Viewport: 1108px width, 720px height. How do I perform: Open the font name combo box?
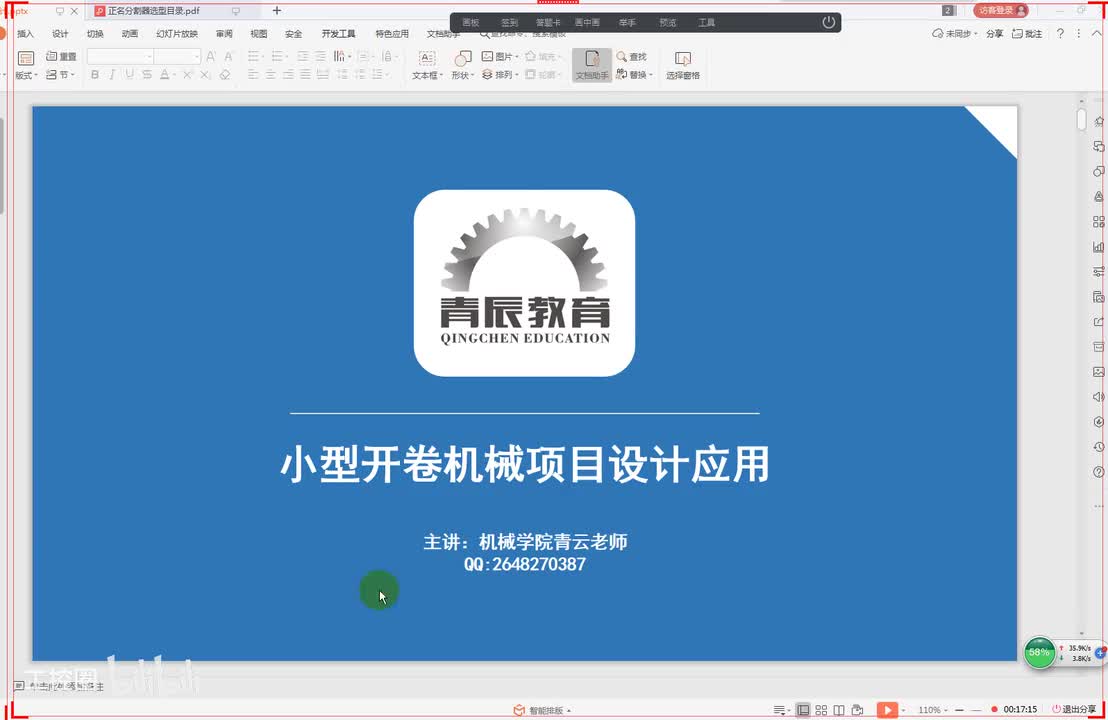[x=120, y=57]
